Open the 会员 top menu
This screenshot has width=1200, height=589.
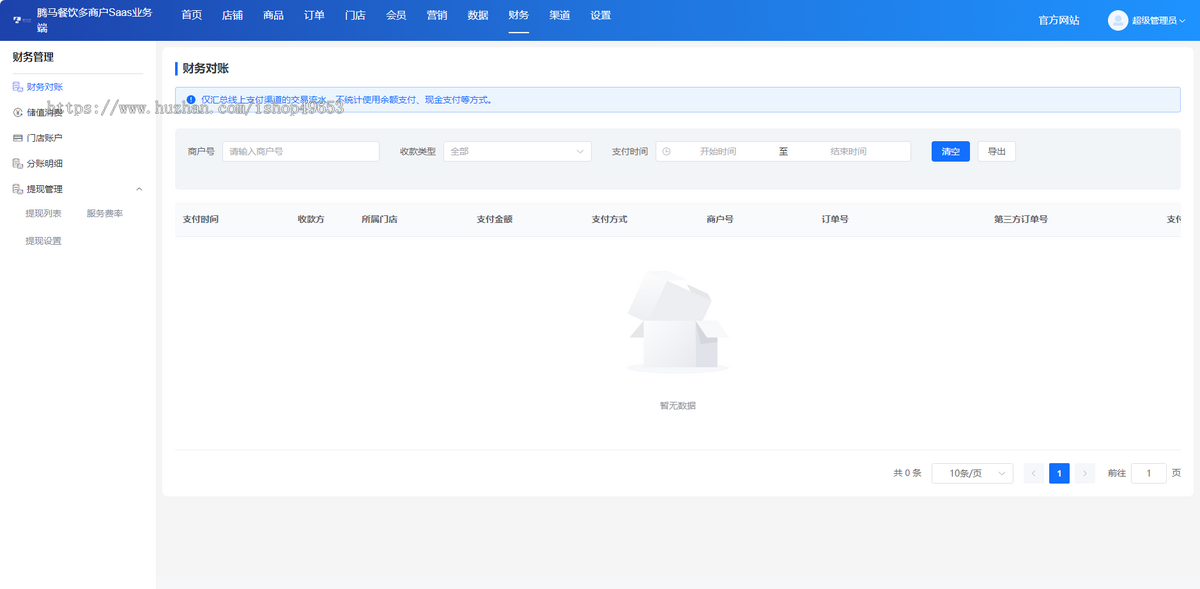point(396,15)
